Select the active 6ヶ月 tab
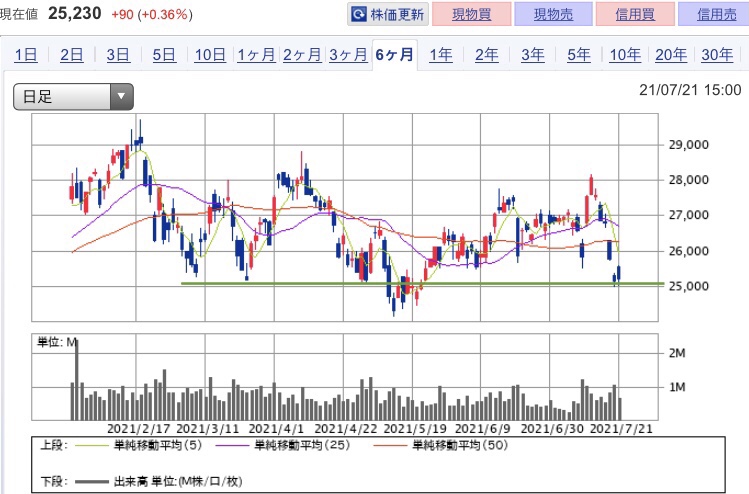 click(395, 55)
